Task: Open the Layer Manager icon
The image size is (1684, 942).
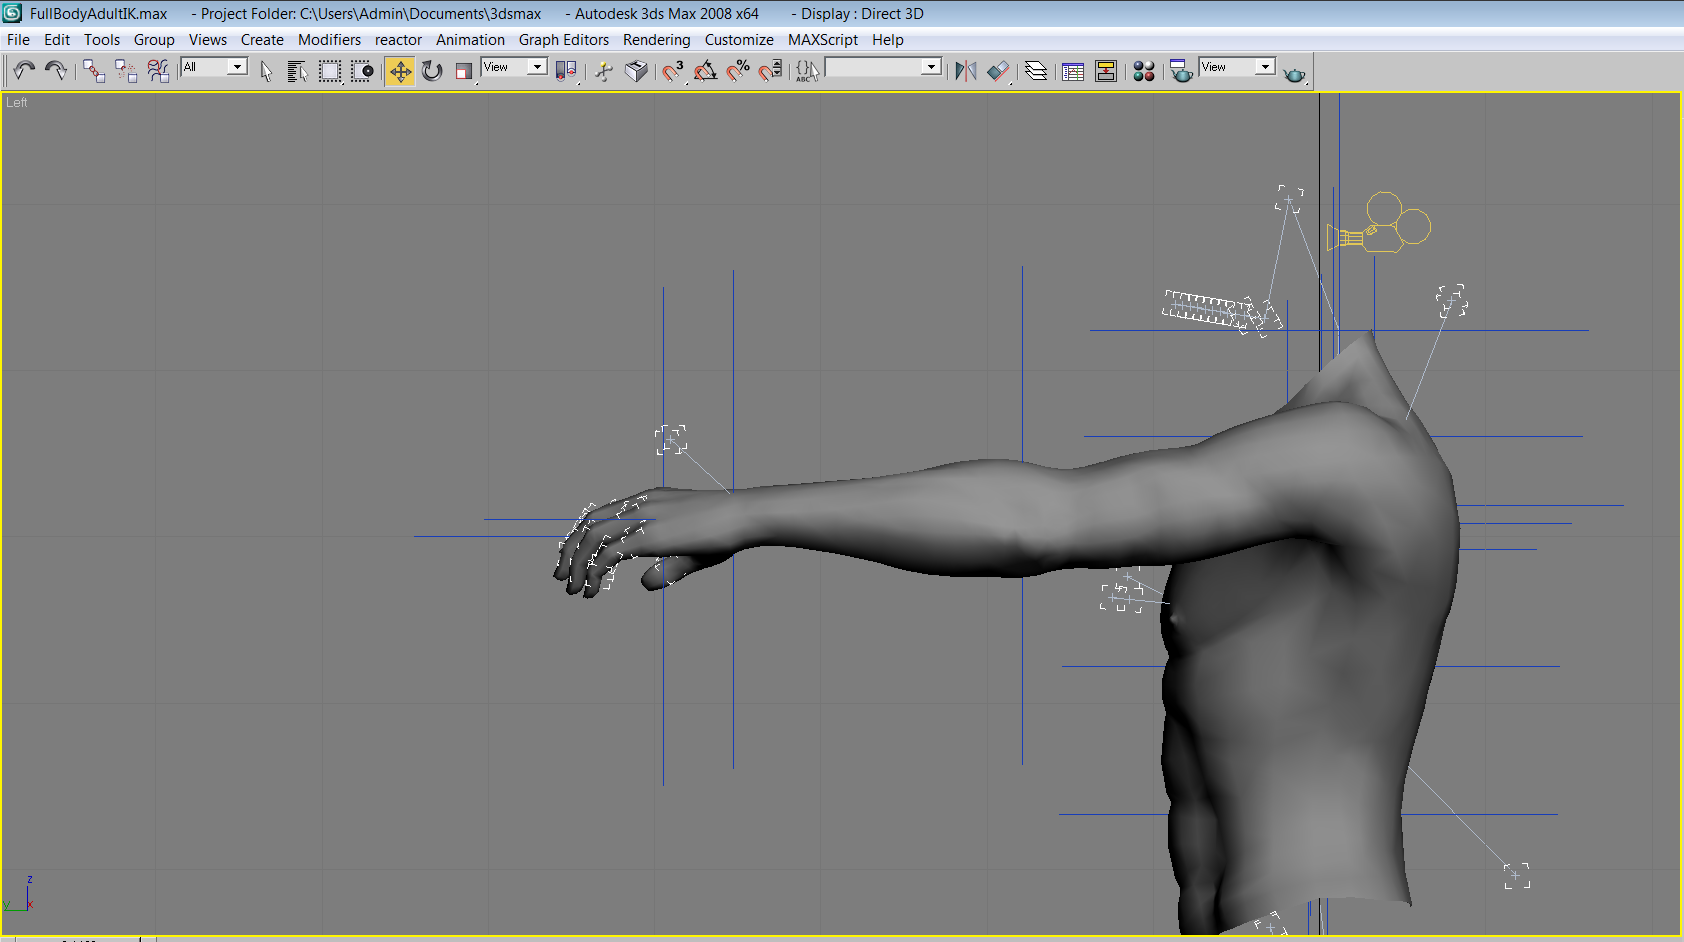Action: [x=1036, y=70]
